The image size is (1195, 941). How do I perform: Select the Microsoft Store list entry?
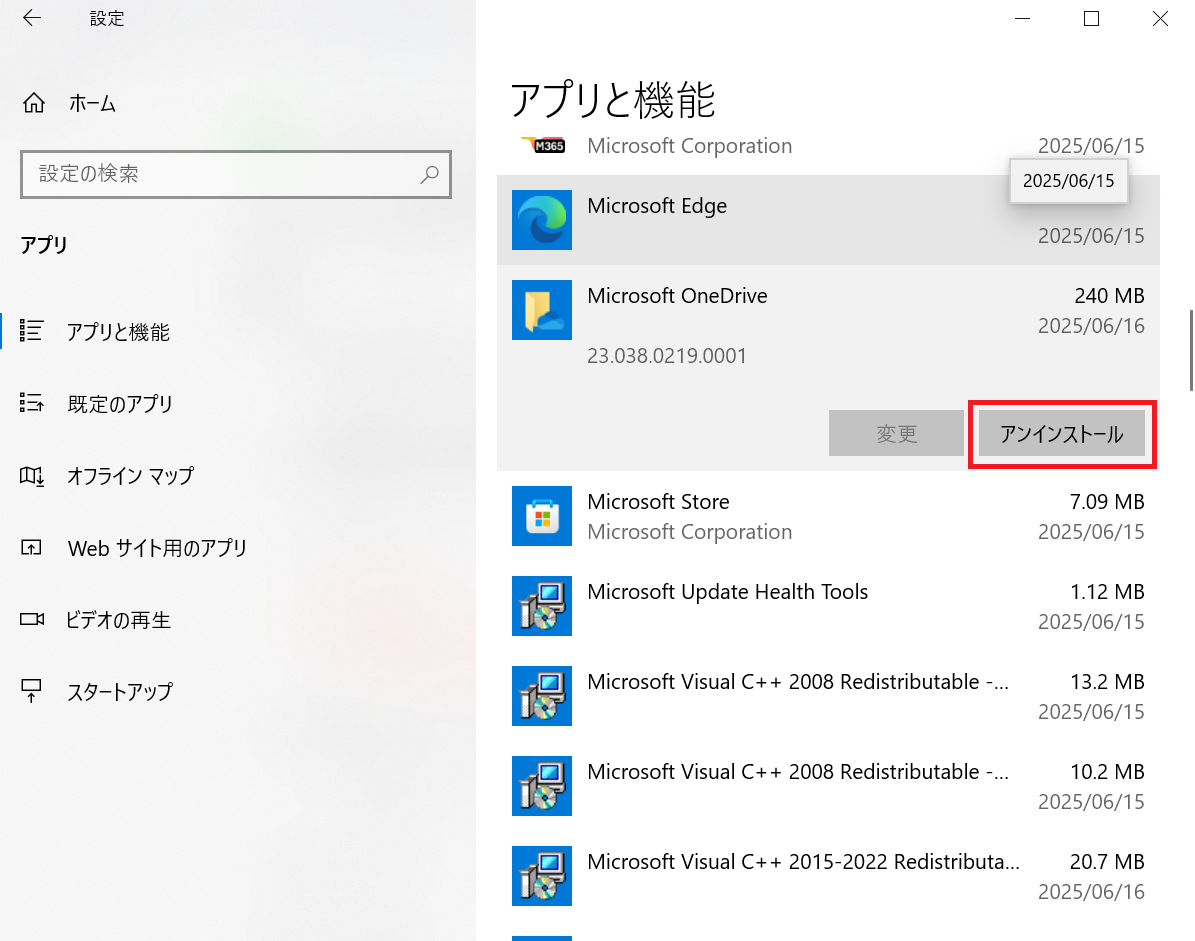click(828, 516)
